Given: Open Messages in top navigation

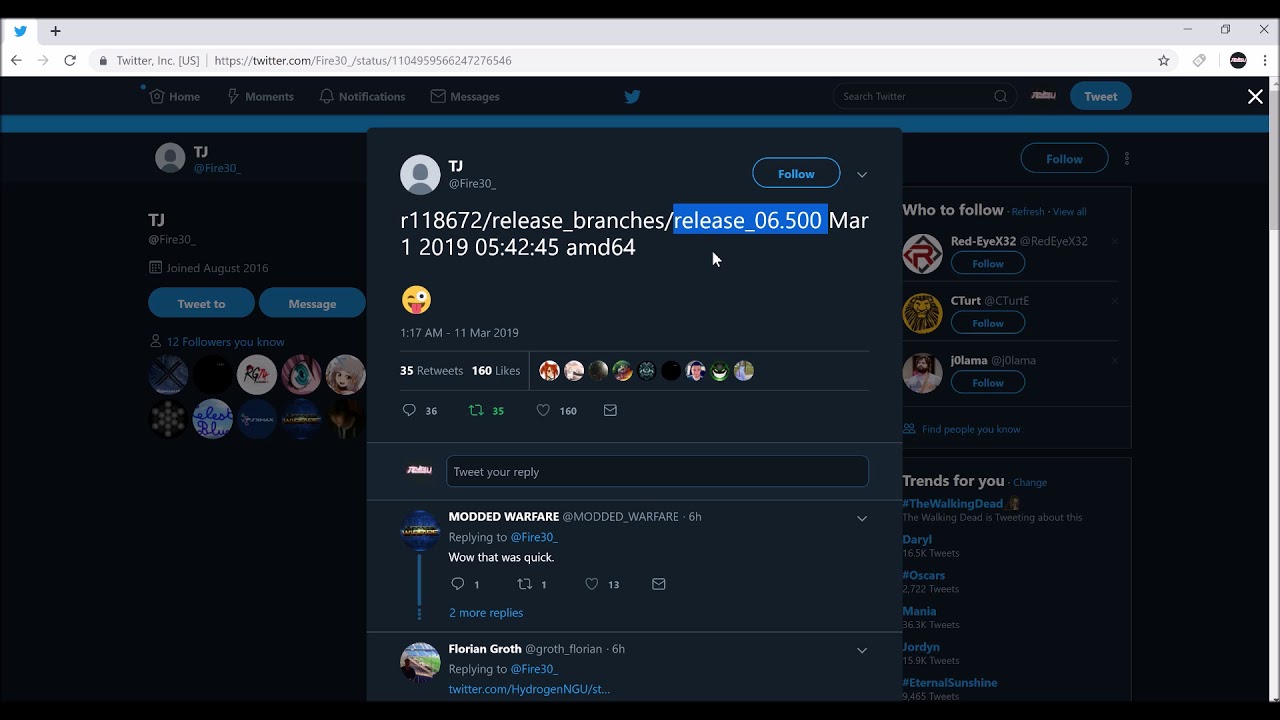Looking at the screenshot, I should [465, 97].
